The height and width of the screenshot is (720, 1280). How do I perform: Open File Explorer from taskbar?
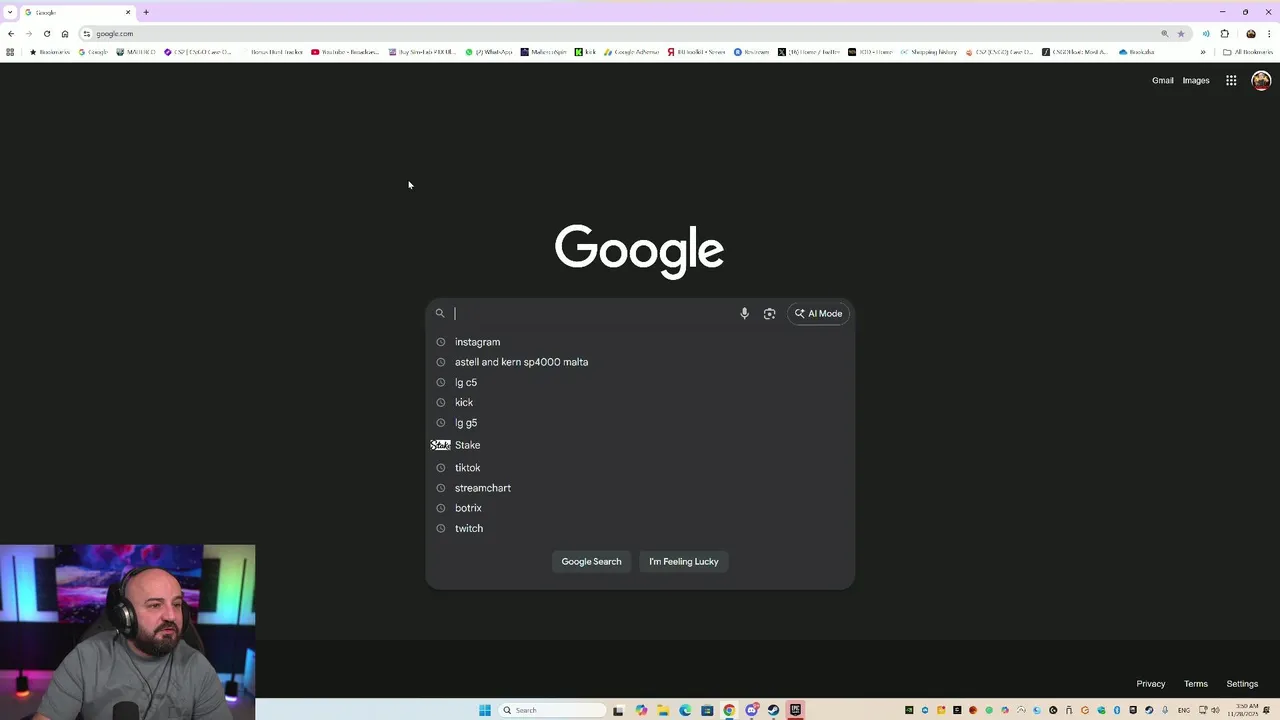(x=663, y=710)
